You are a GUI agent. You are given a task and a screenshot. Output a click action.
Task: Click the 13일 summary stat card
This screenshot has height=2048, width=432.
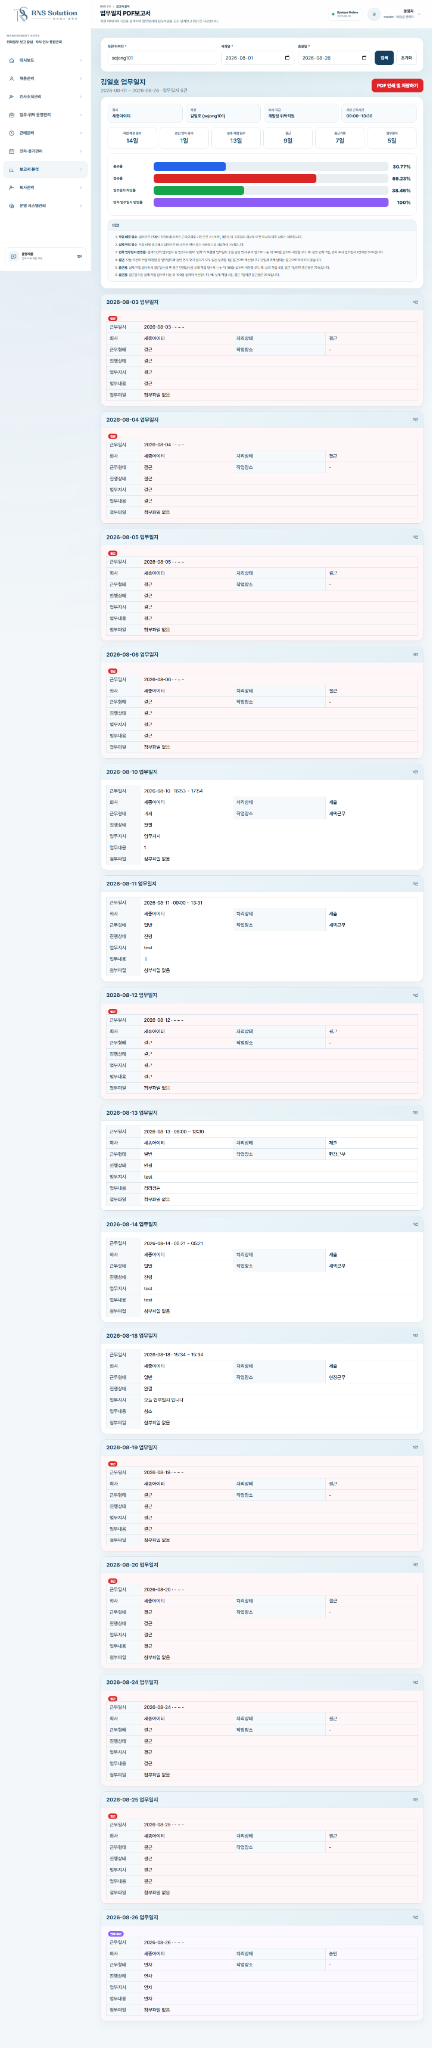236,138
